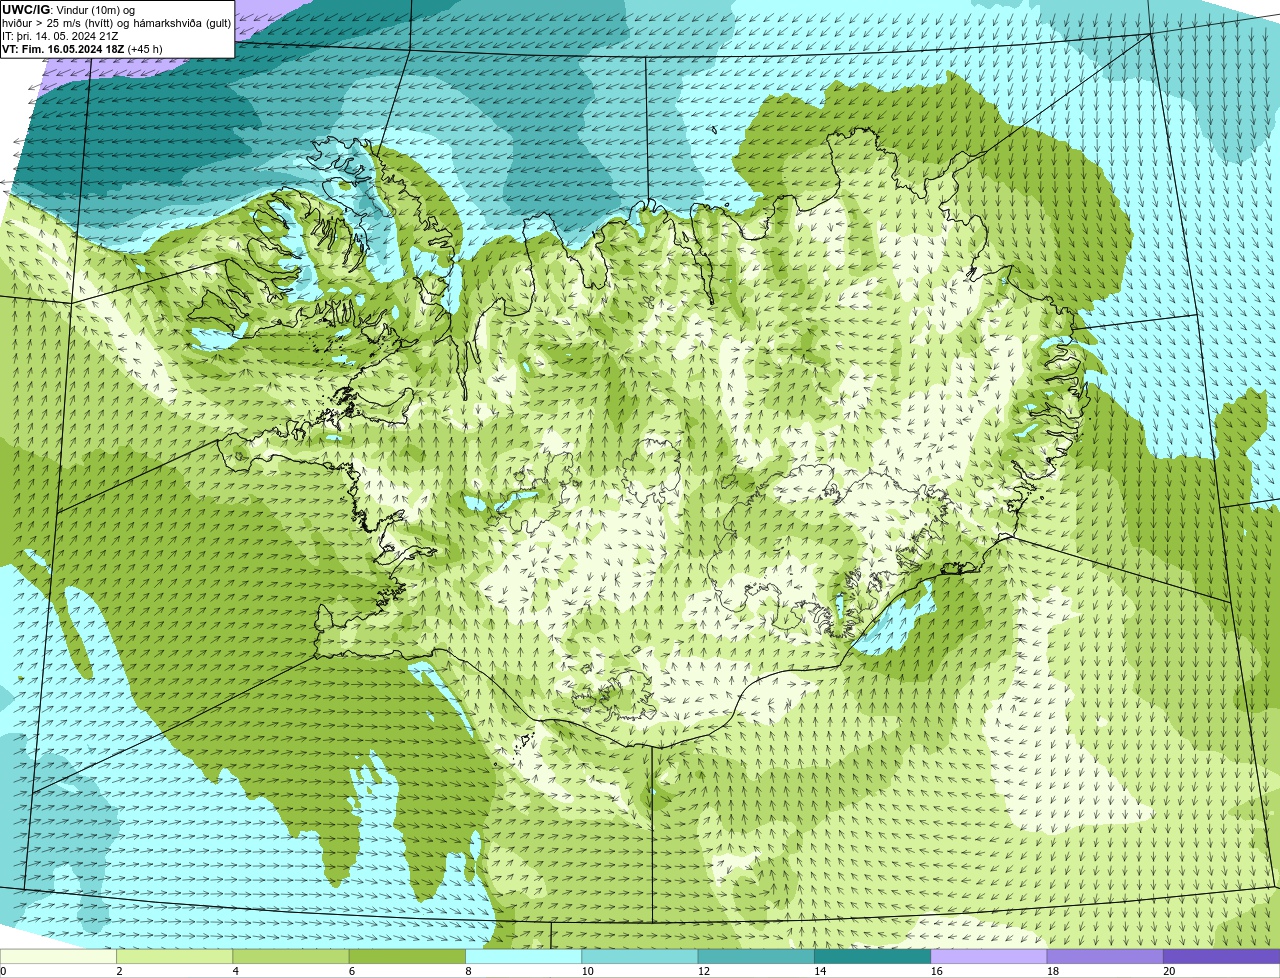Click the '10' label on the colour scale
The image size is (1280, 978).
(x=587, y=971)
